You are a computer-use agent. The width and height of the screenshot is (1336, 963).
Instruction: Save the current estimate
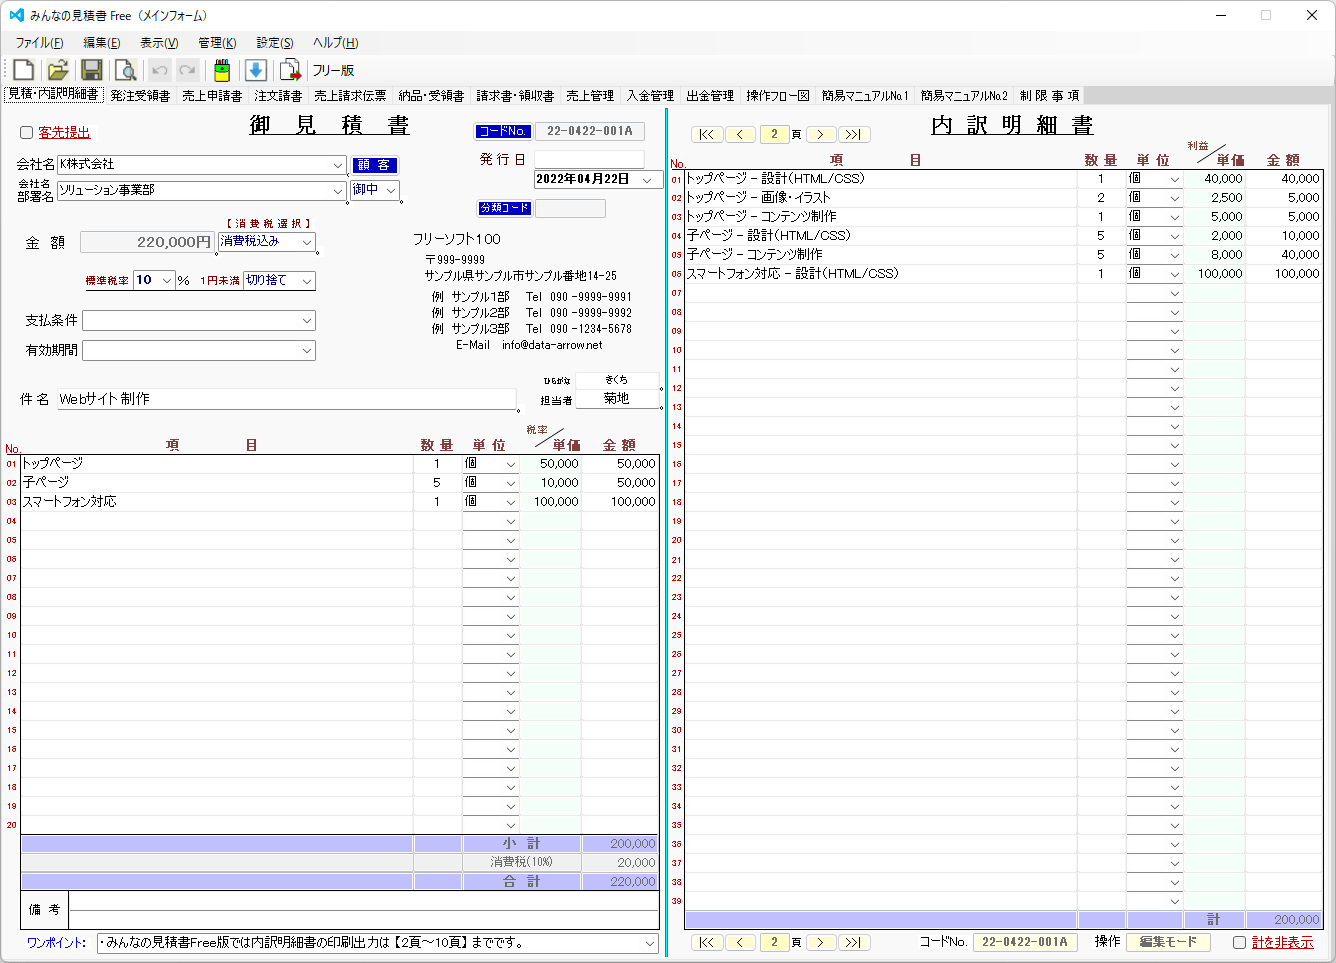click(92, 69)
